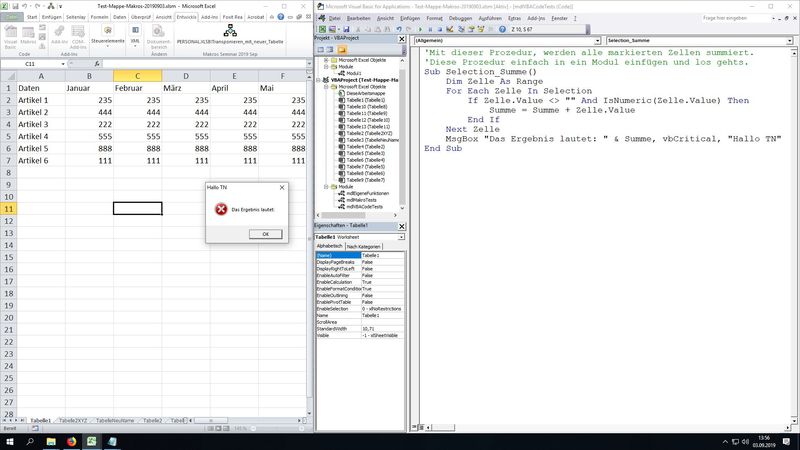Open the Selection_Summe procedure dropdown
Screen dimensions: 800x450
[x=789, y=40]
